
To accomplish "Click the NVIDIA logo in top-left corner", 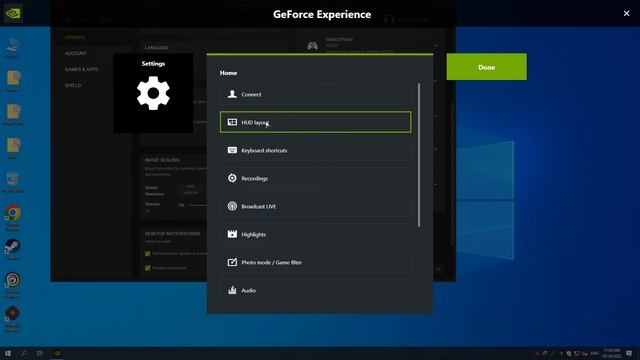I will click(13, 13).
